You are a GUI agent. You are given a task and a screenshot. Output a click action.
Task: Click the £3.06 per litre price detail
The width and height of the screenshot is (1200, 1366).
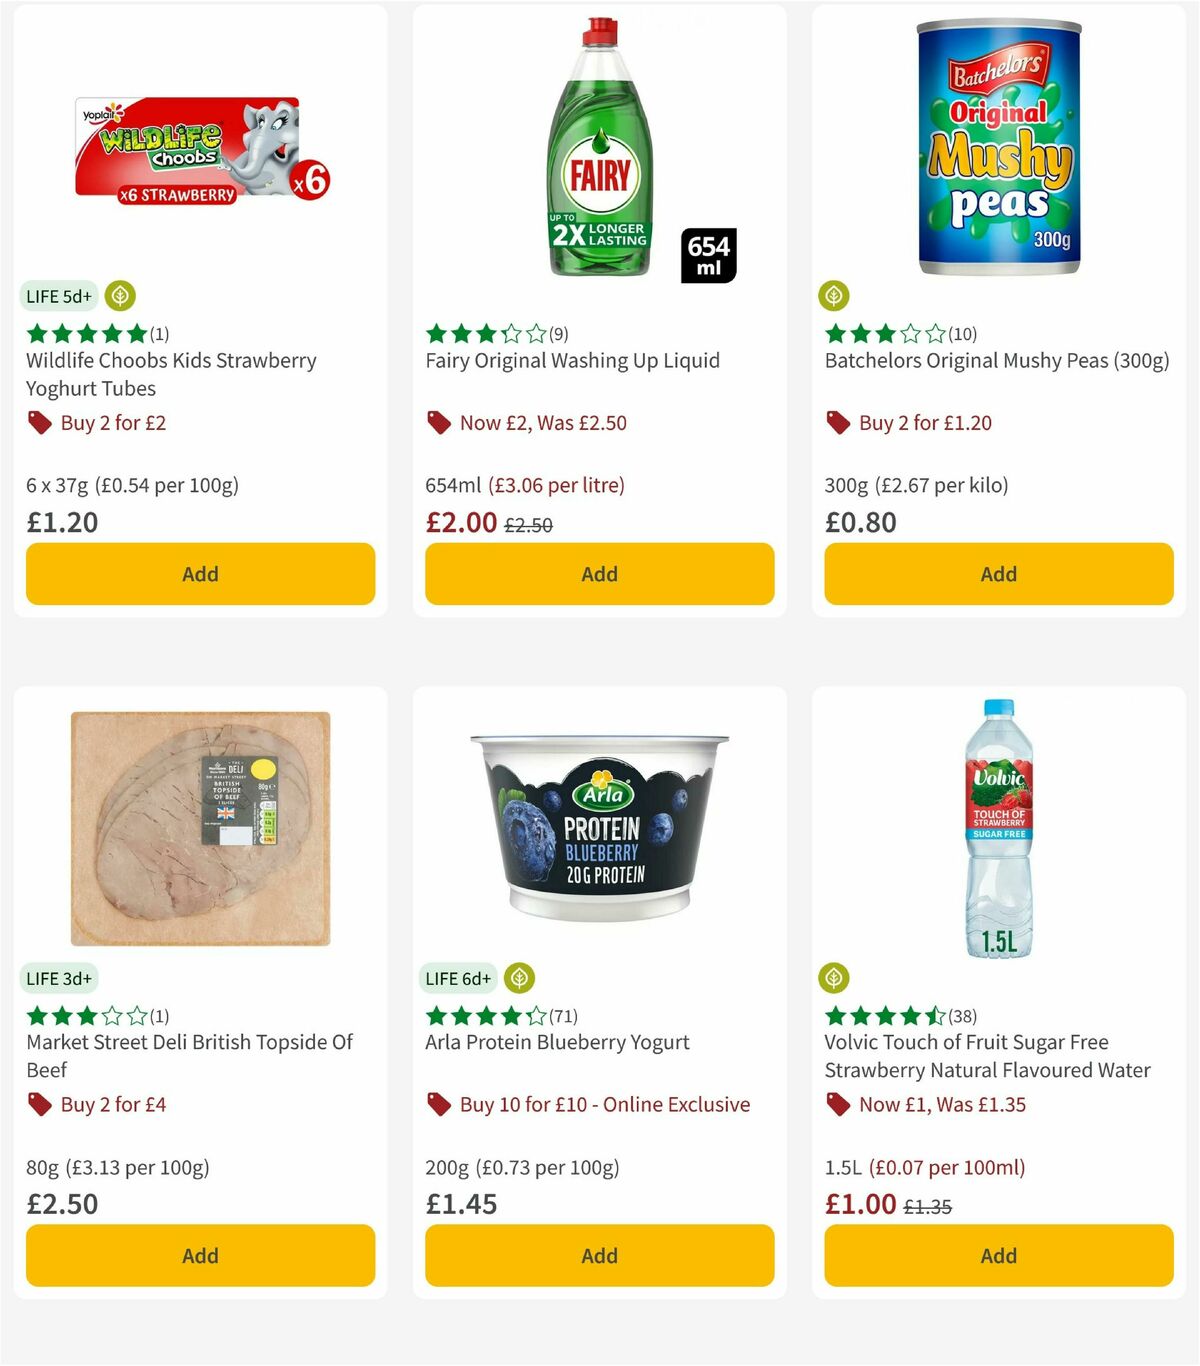point(556,485)
